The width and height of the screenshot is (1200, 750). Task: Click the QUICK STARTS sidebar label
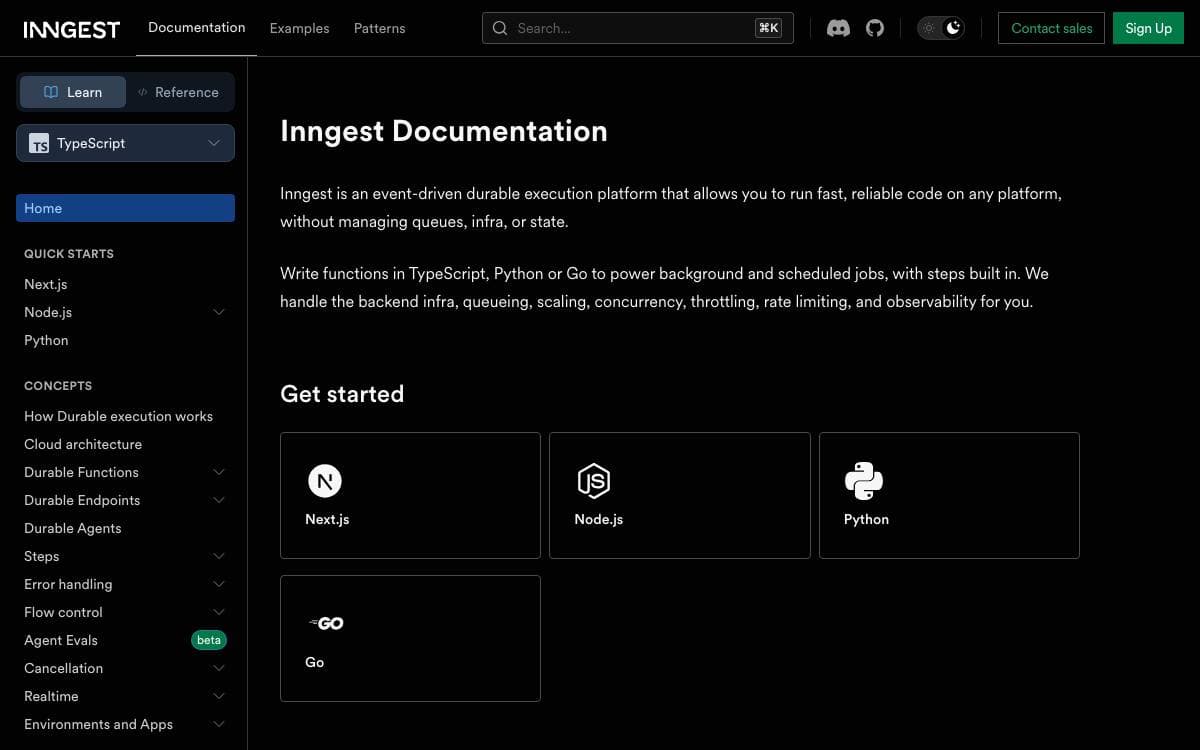pos(69,254)
